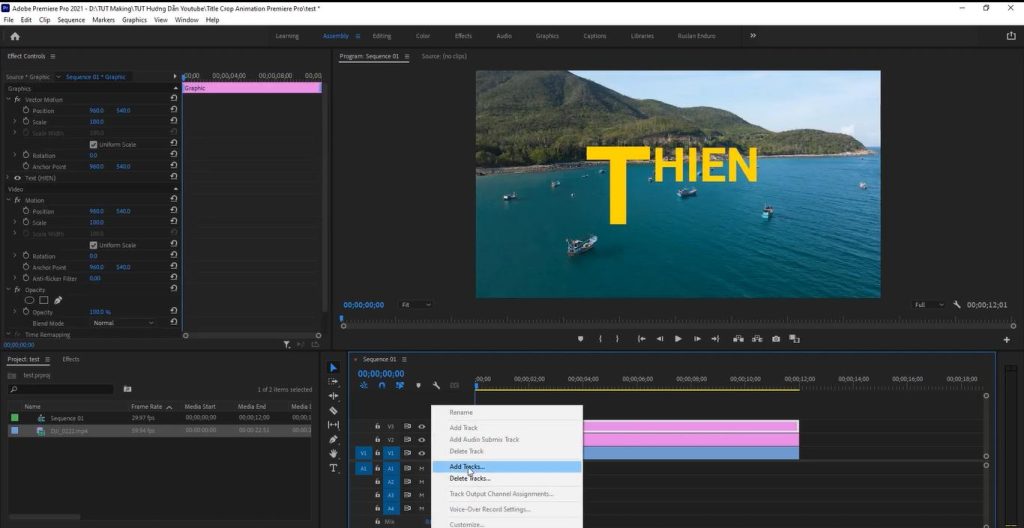Open Program Monitor settings wrench
1024x528 pixels.
pyautogui.click(x=957, y=305)
